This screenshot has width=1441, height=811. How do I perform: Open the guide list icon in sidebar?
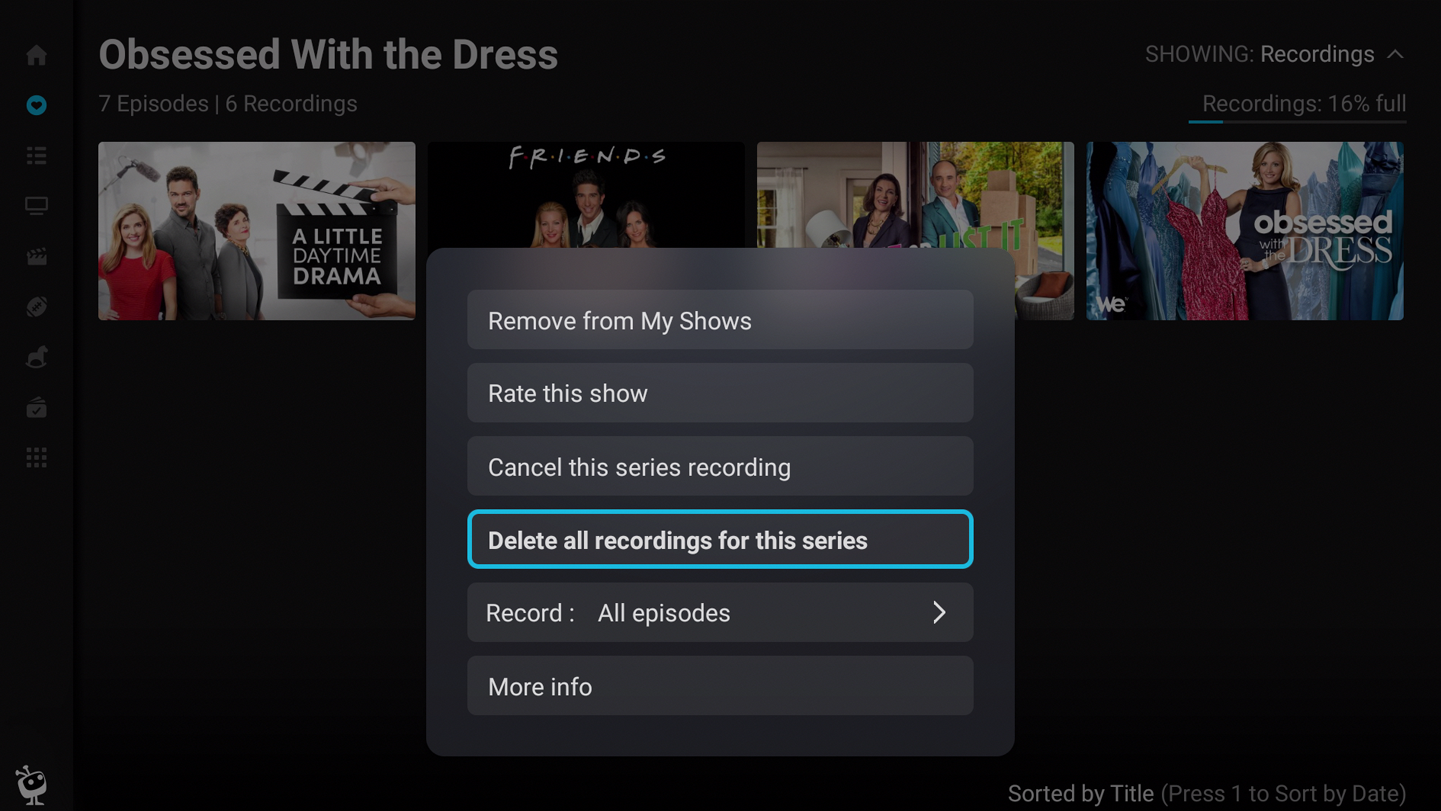[37, 155]
